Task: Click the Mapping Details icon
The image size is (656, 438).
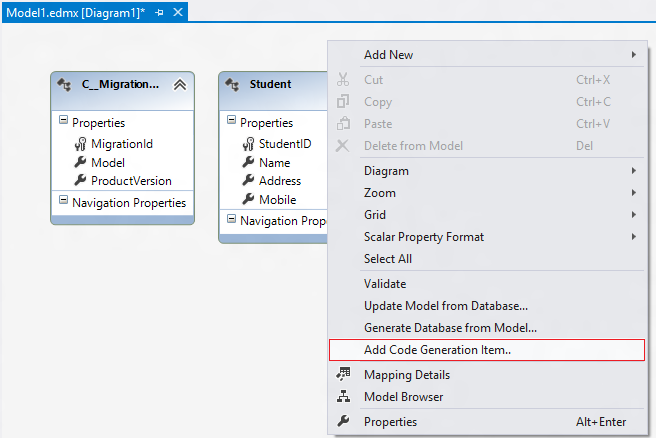Action: tap(343, 375)
